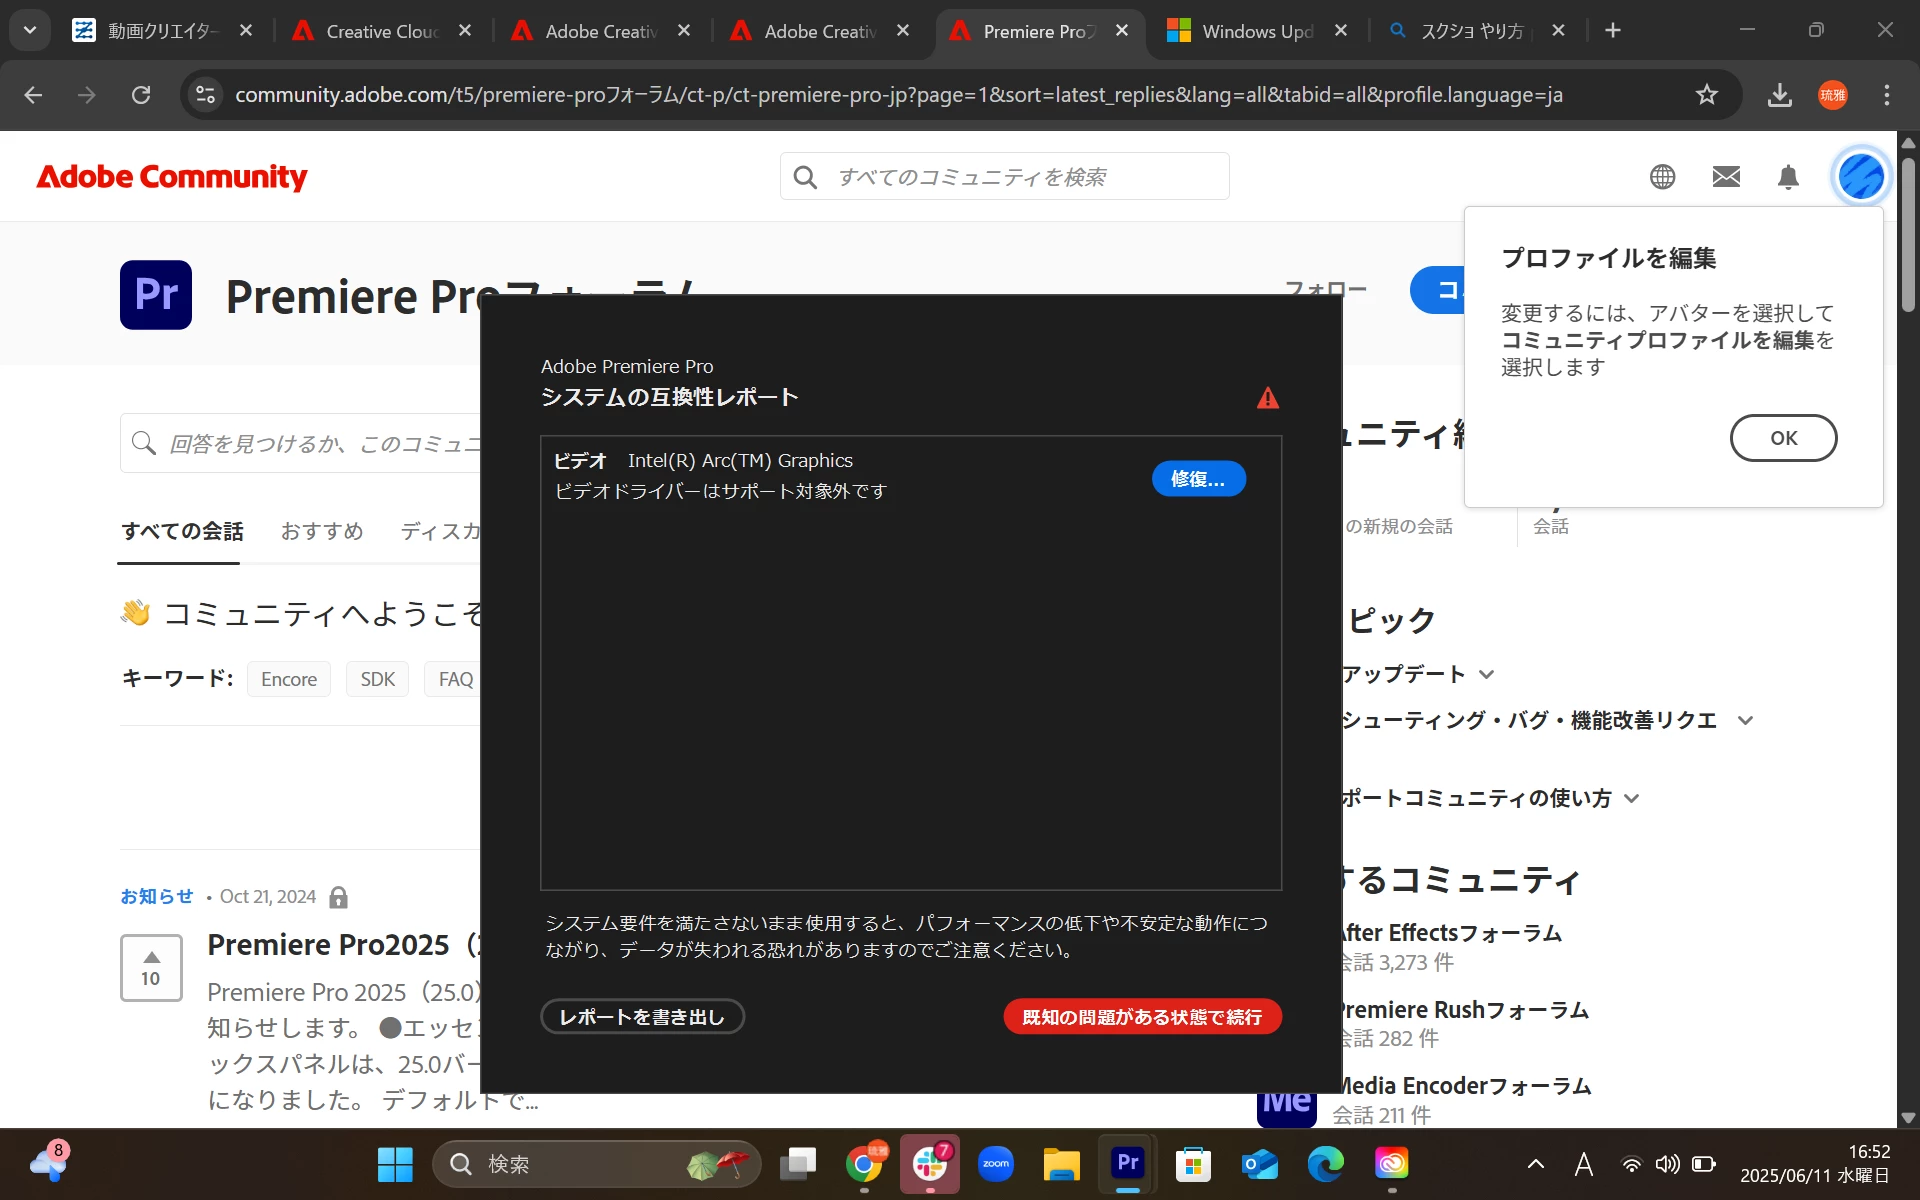
Task: Click the blue profile avatar
Action: tap(1860, 177)
